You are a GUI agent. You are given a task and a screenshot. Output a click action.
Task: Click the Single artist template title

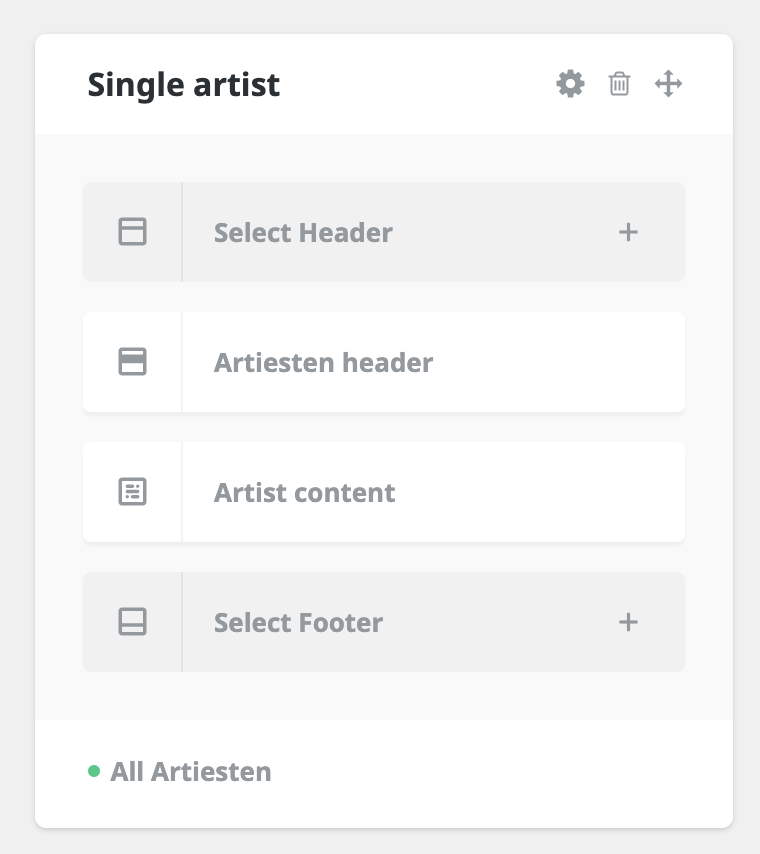click(184, 85)
